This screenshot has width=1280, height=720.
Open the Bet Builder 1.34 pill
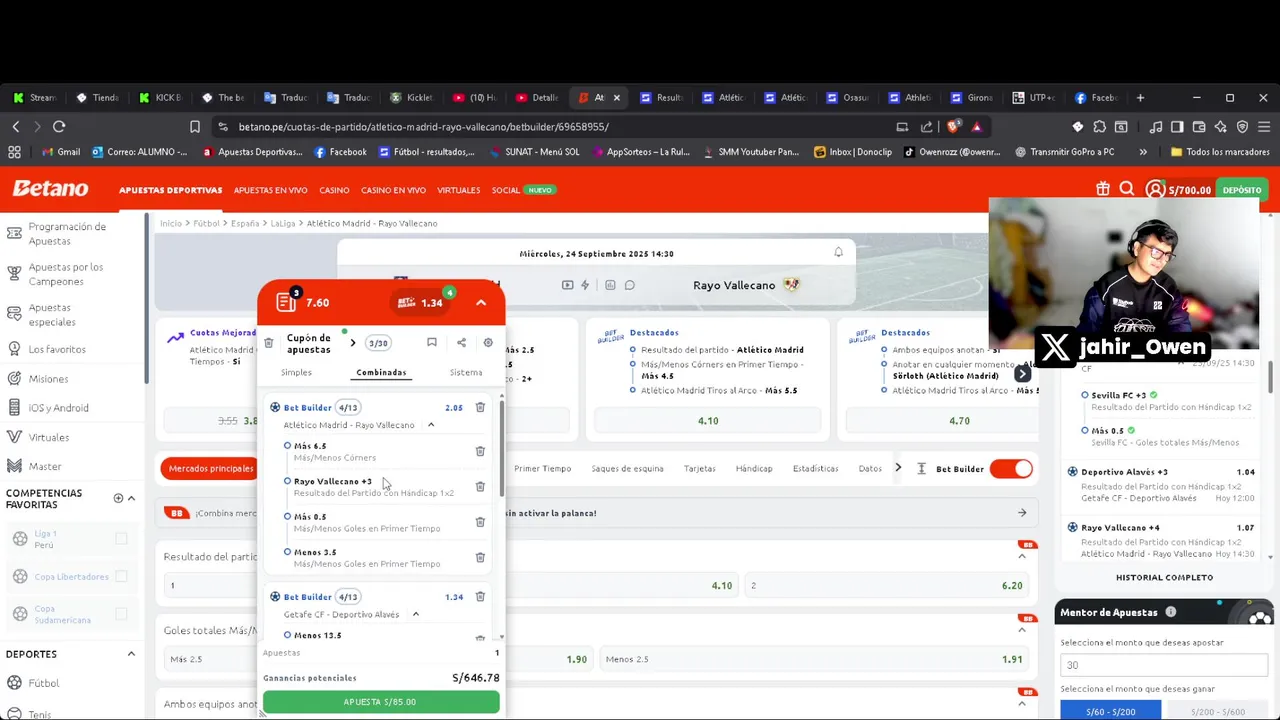(x=420, y=302)
